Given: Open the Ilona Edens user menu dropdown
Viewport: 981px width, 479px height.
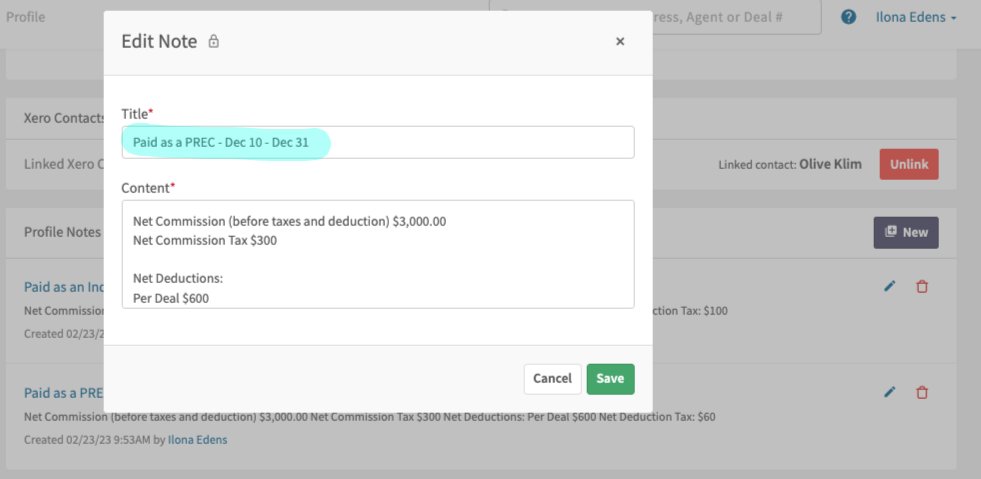Looking at the screenshot, I should pyautogui.click(x=916, y=17).
